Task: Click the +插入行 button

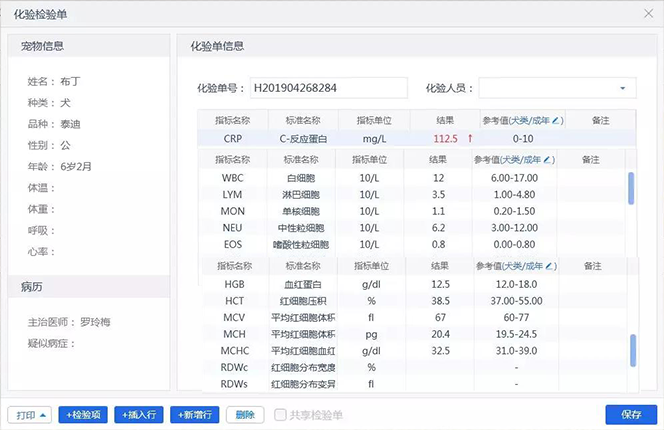Action: tap(139, 415)
